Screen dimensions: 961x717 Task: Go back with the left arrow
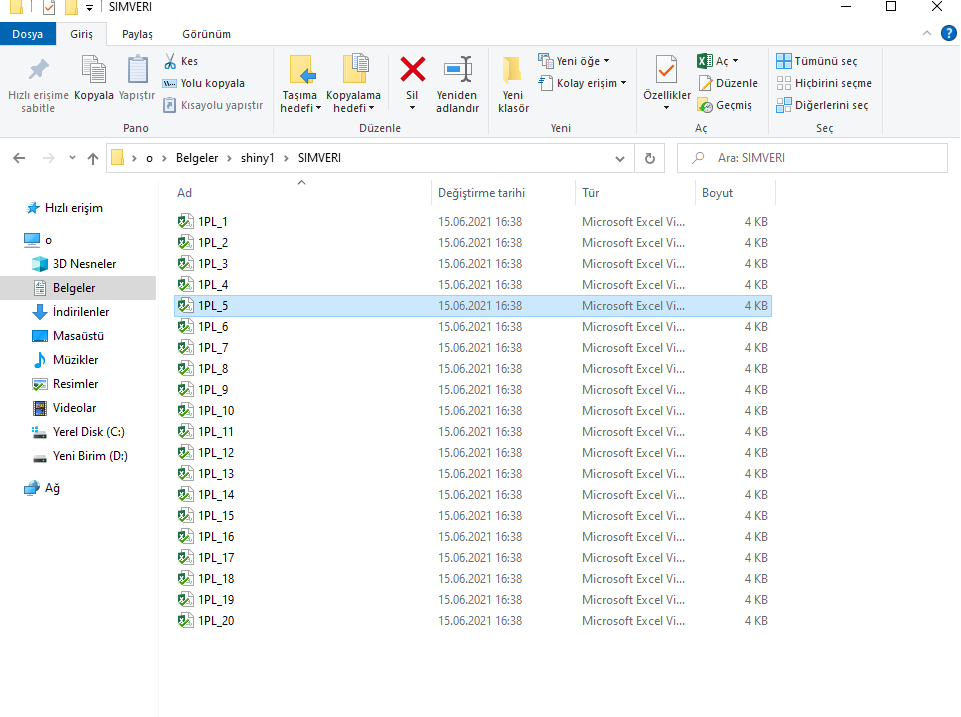tap(20, 158)
